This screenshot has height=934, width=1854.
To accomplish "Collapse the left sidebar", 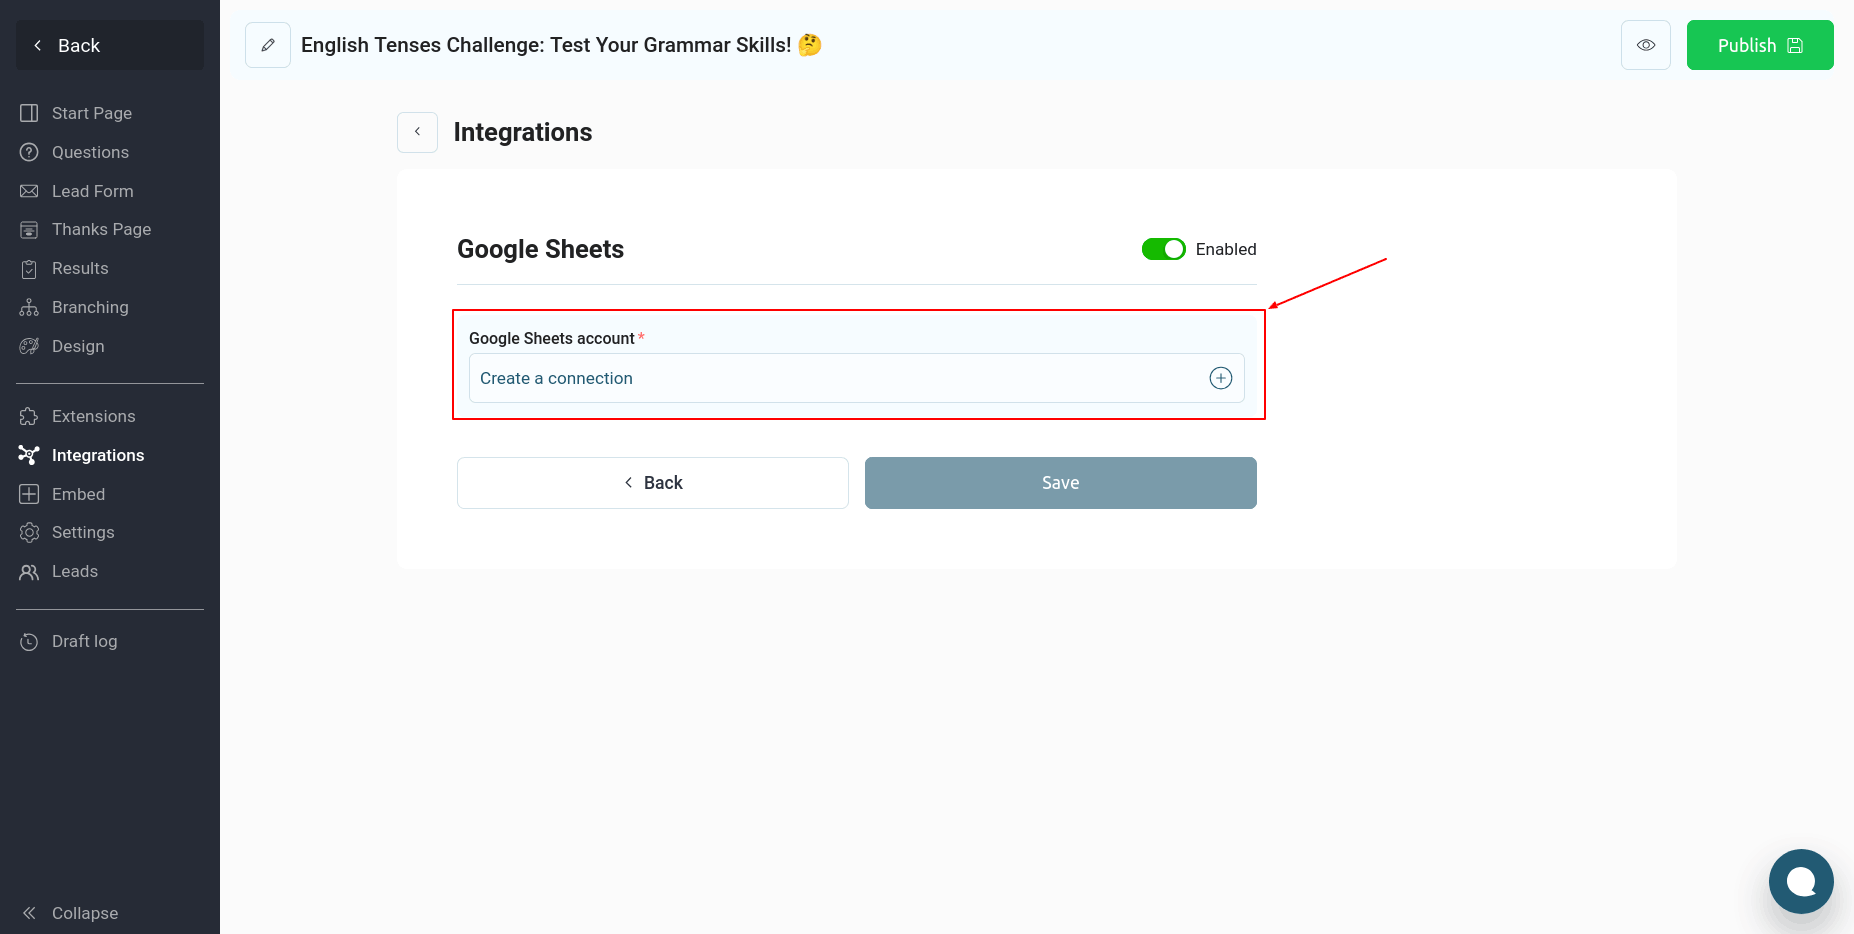I will click(70, 913).
